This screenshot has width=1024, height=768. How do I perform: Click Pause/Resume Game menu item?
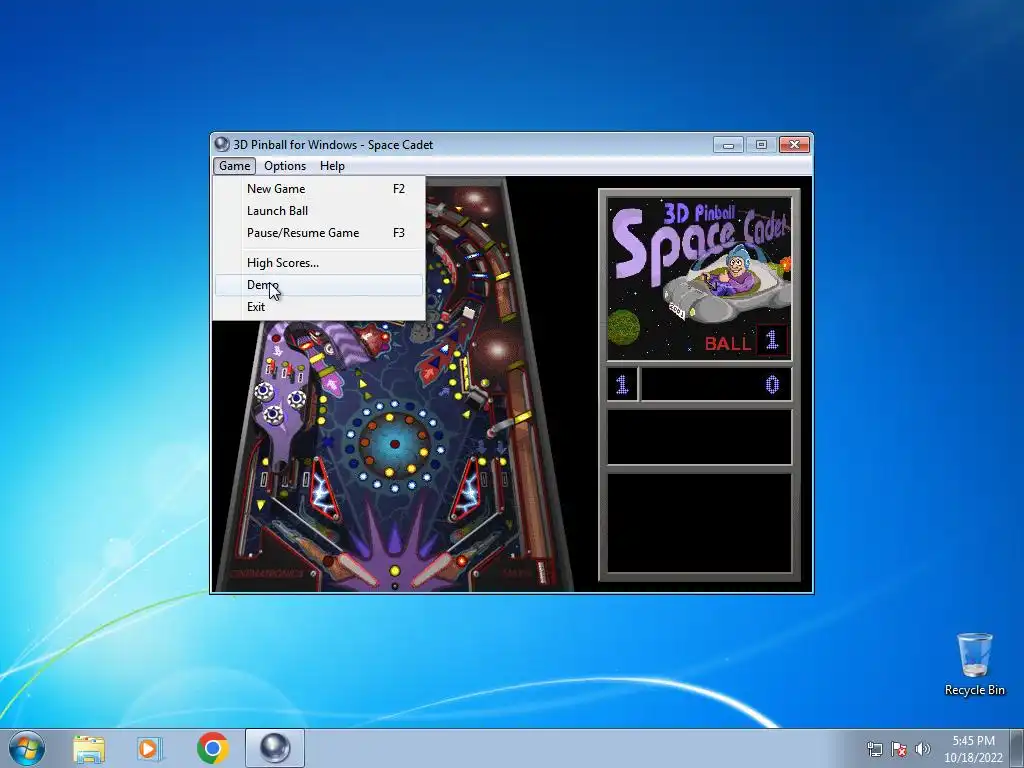point(319,232)
